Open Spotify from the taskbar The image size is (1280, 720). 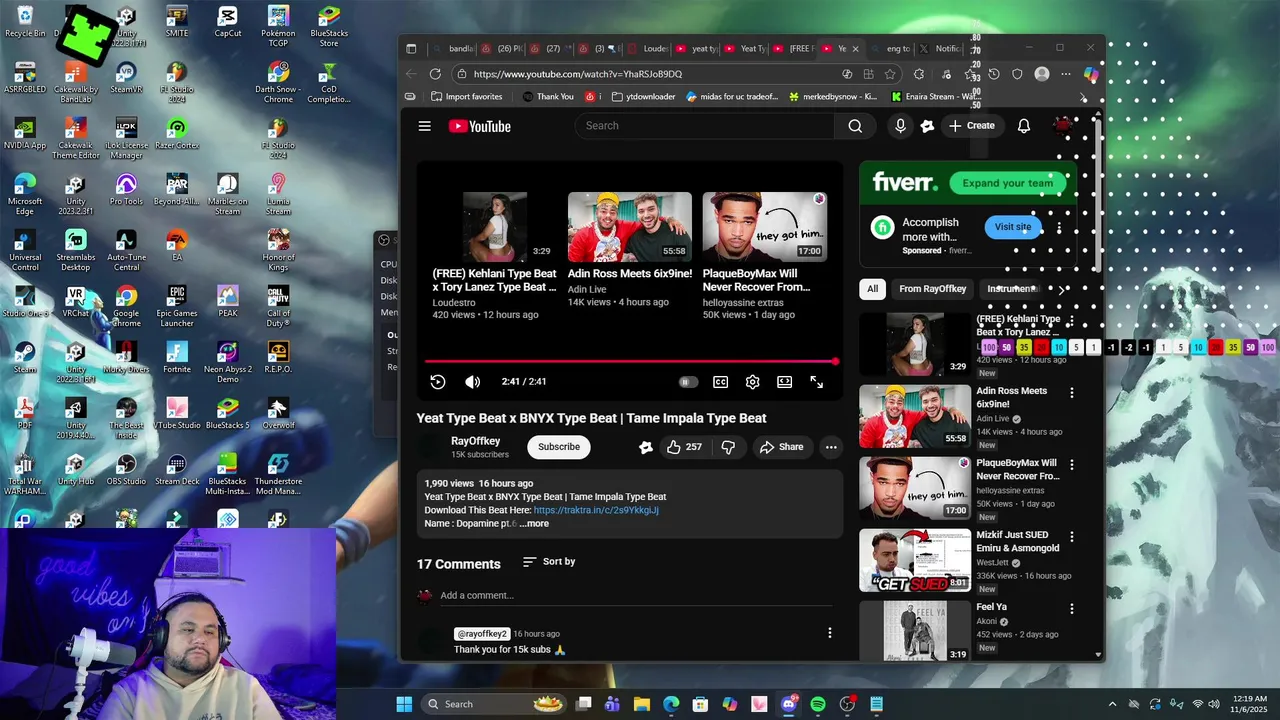[x=818, y=704]
